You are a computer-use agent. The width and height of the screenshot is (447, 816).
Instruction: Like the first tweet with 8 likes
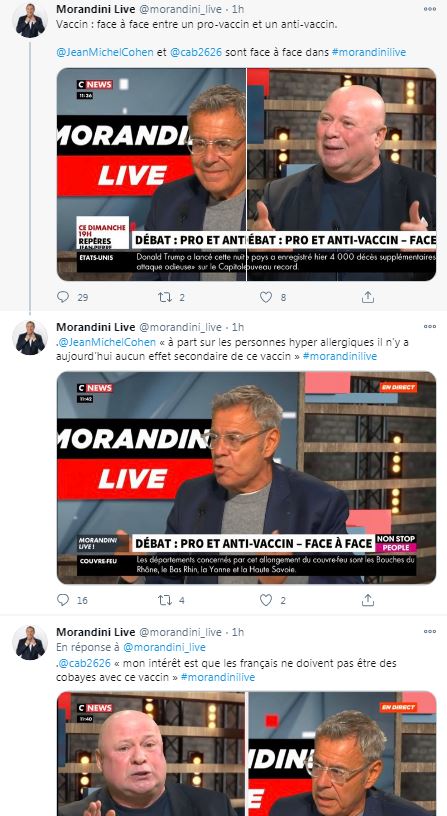tap(266, 297)
